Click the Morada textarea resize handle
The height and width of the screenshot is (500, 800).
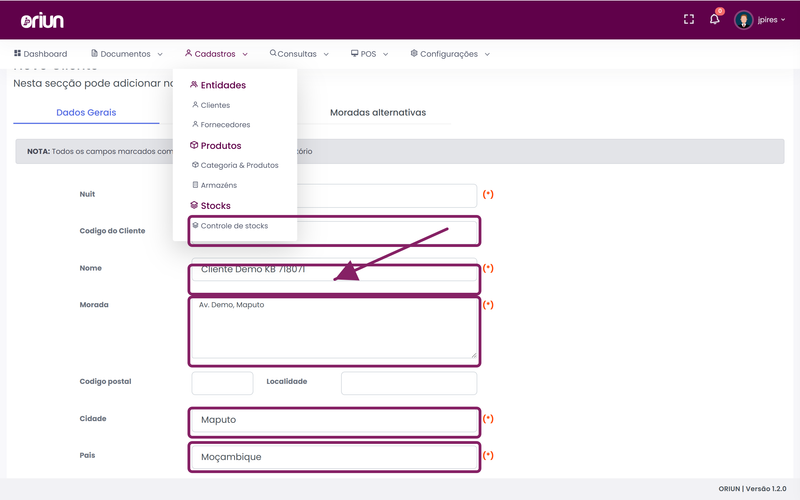pos(473,355)
